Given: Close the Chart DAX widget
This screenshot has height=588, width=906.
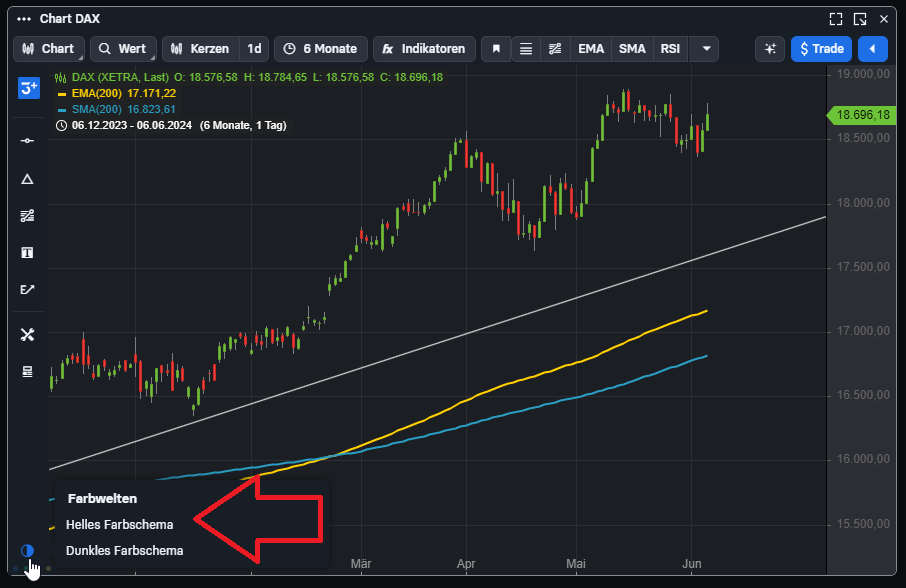Looking at the screenshot, I should (x=883, y=19).
